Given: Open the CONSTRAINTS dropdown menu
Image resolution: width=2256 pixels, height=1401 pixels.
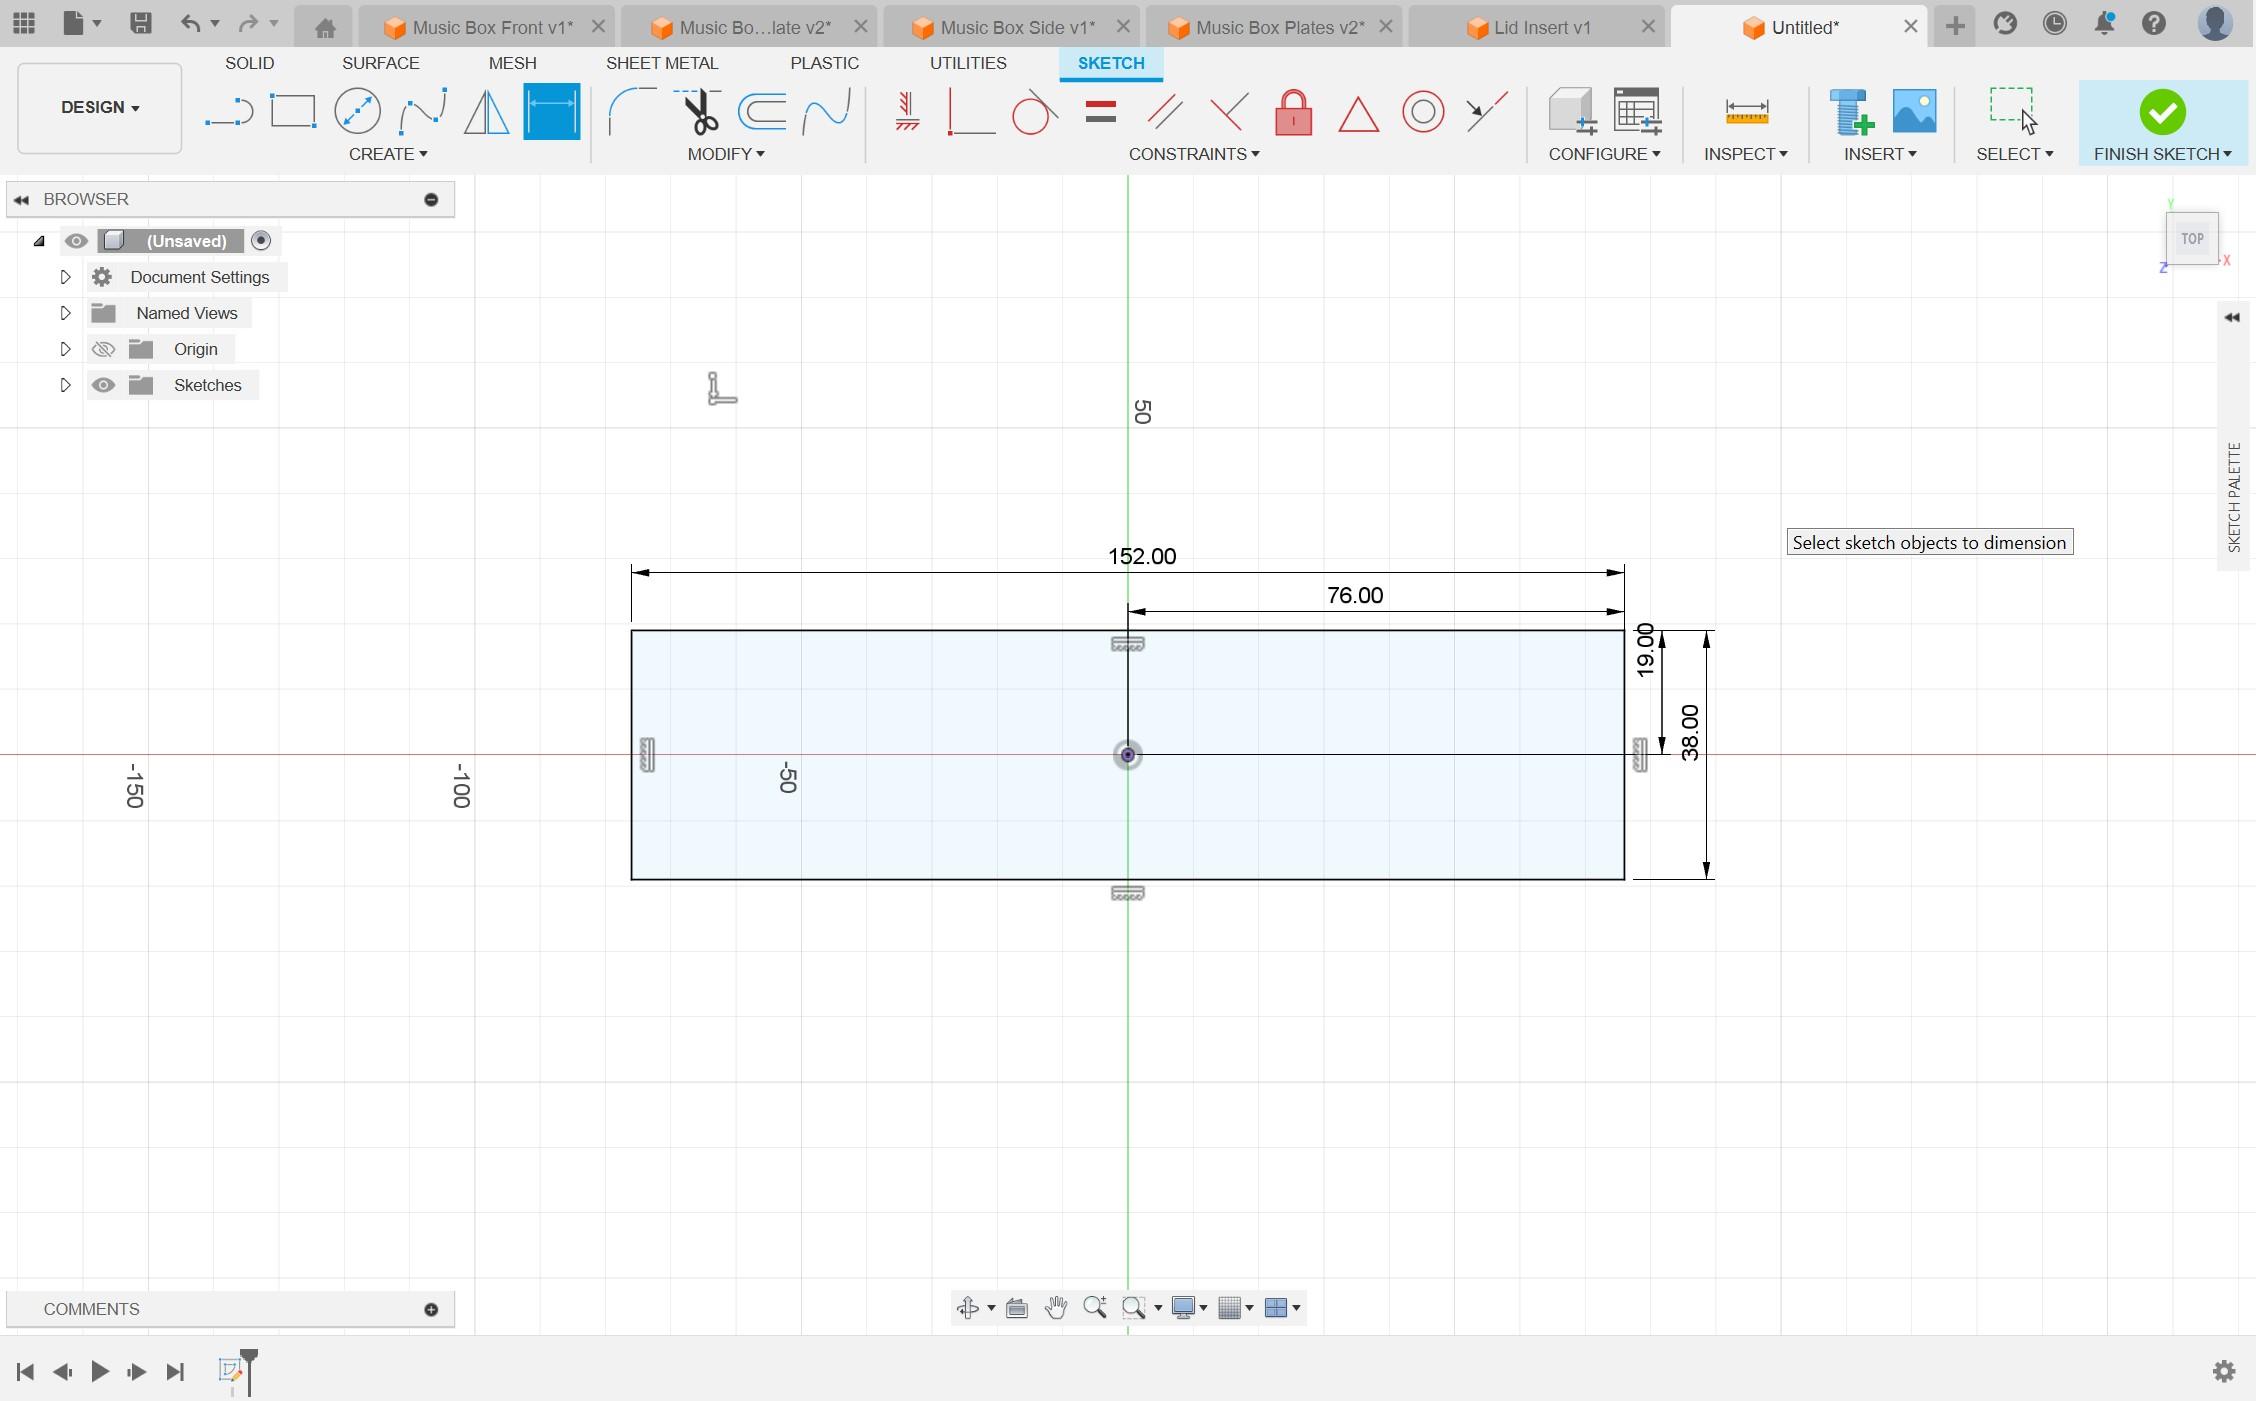Looking at the screenshot, I should pyautogui.click(x=1193, y=154).
